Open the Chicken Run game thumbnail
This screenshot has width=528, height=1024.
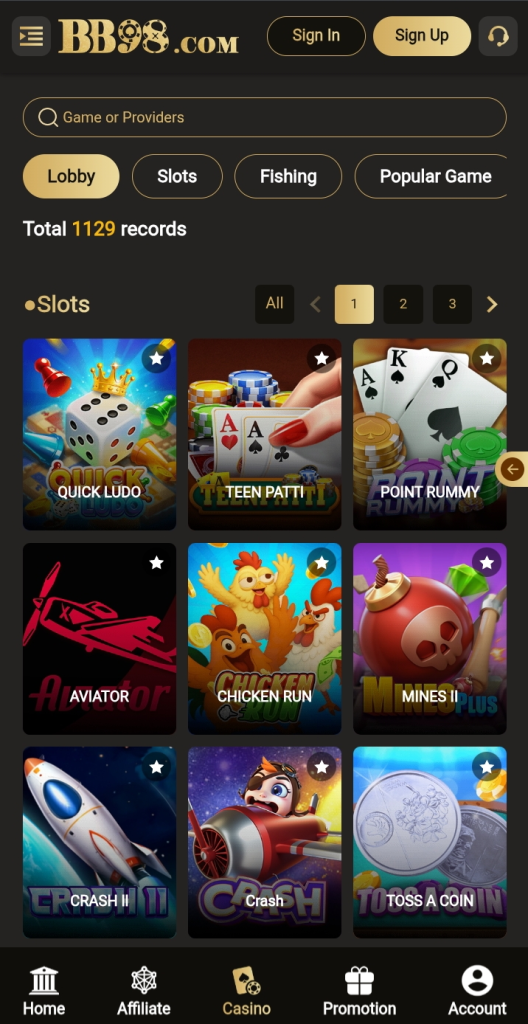[x=265, y=639]
